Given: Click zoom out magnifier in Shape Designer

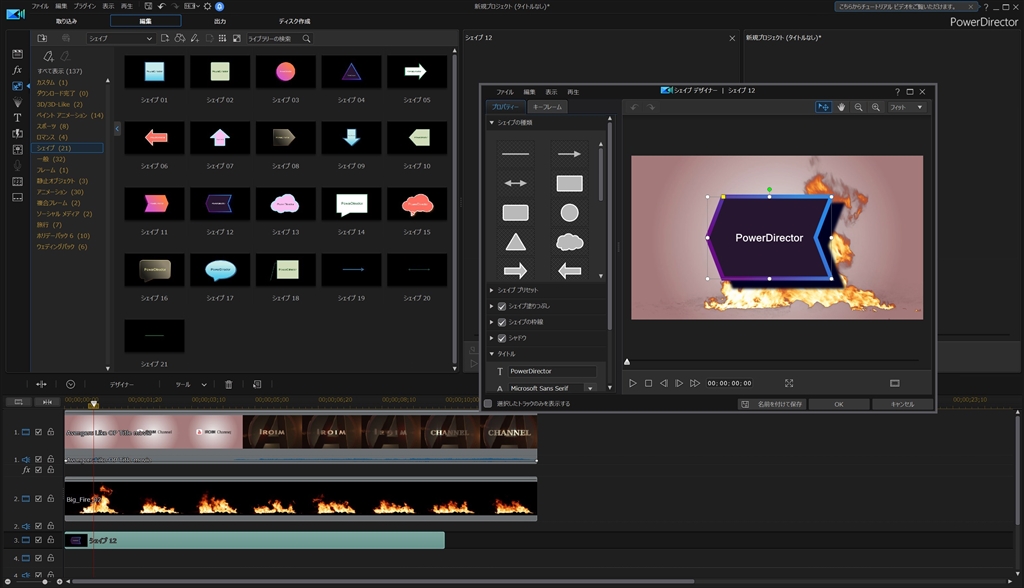Looking at the screenshot, I should click(859, 107).
